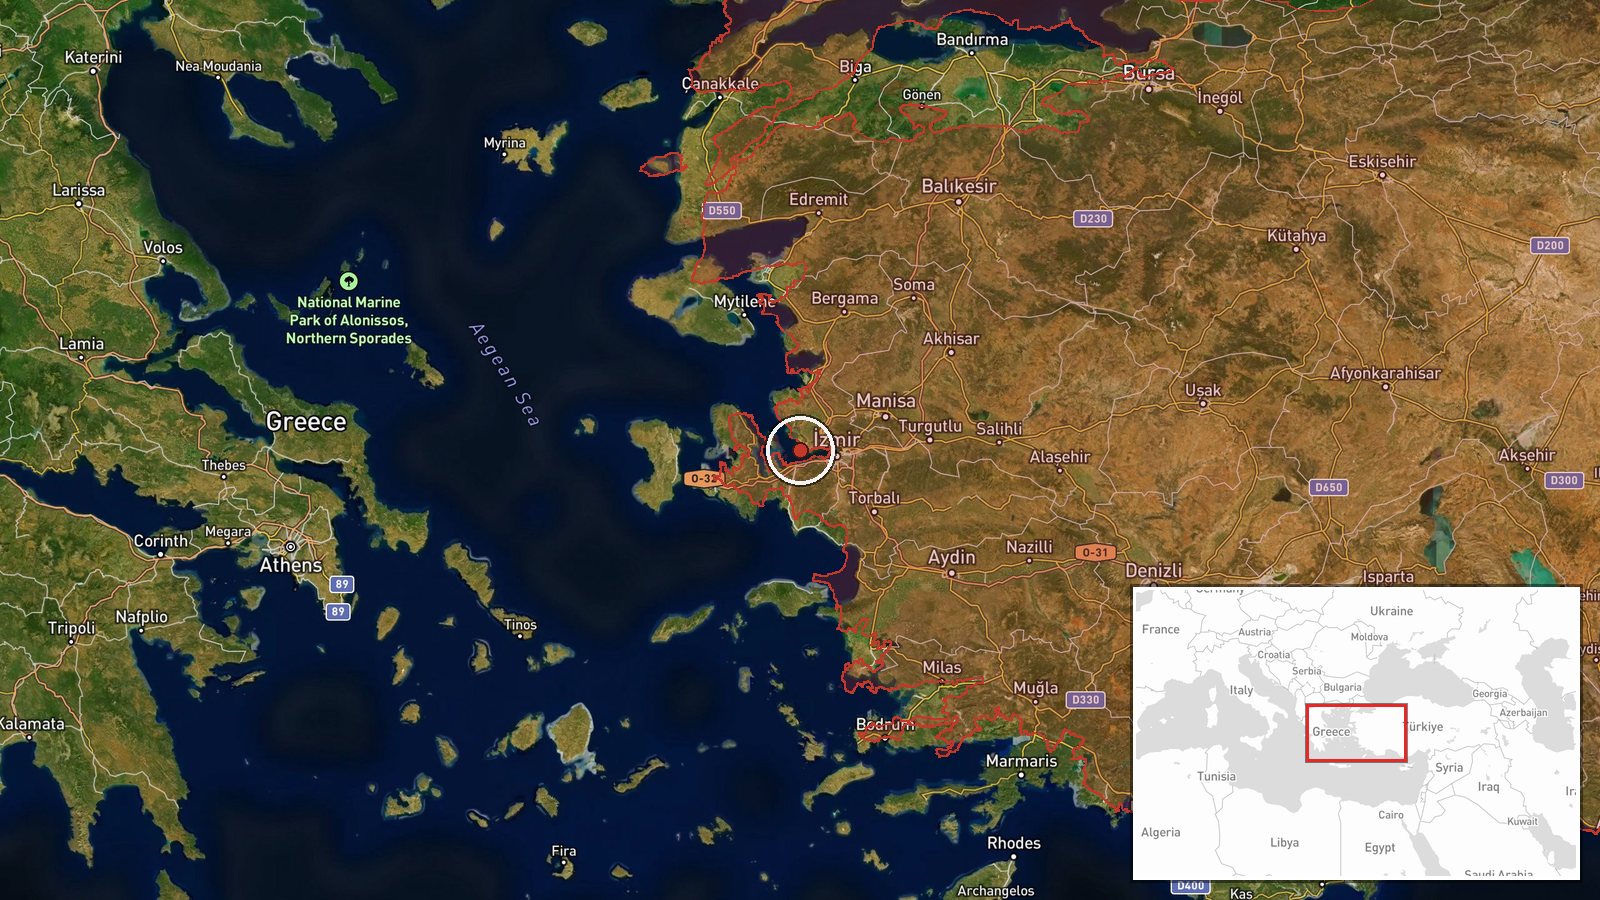Click the Aegean Sea label
1600x900 pixels.
pyautogui.click(x=505, y=375)
